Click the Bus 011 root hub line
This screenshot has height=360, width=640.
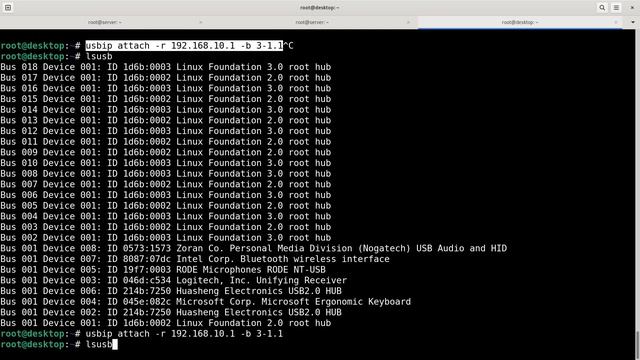tap(166, 142)
